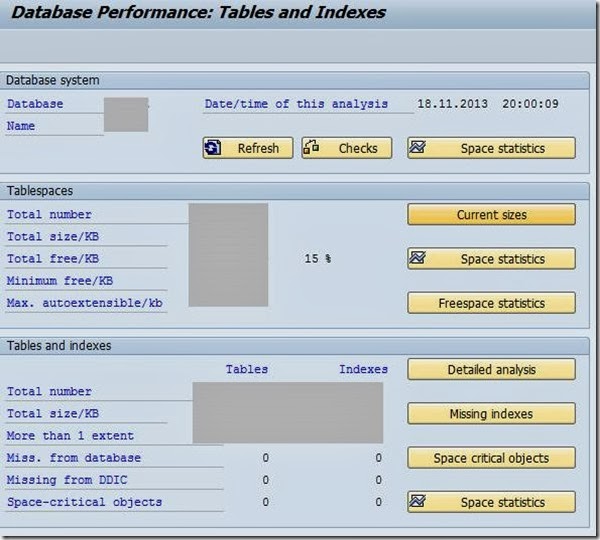Open Space critical objects list
Image resolution: width=600 pixels, height=540 pixels.
point(491,458)
